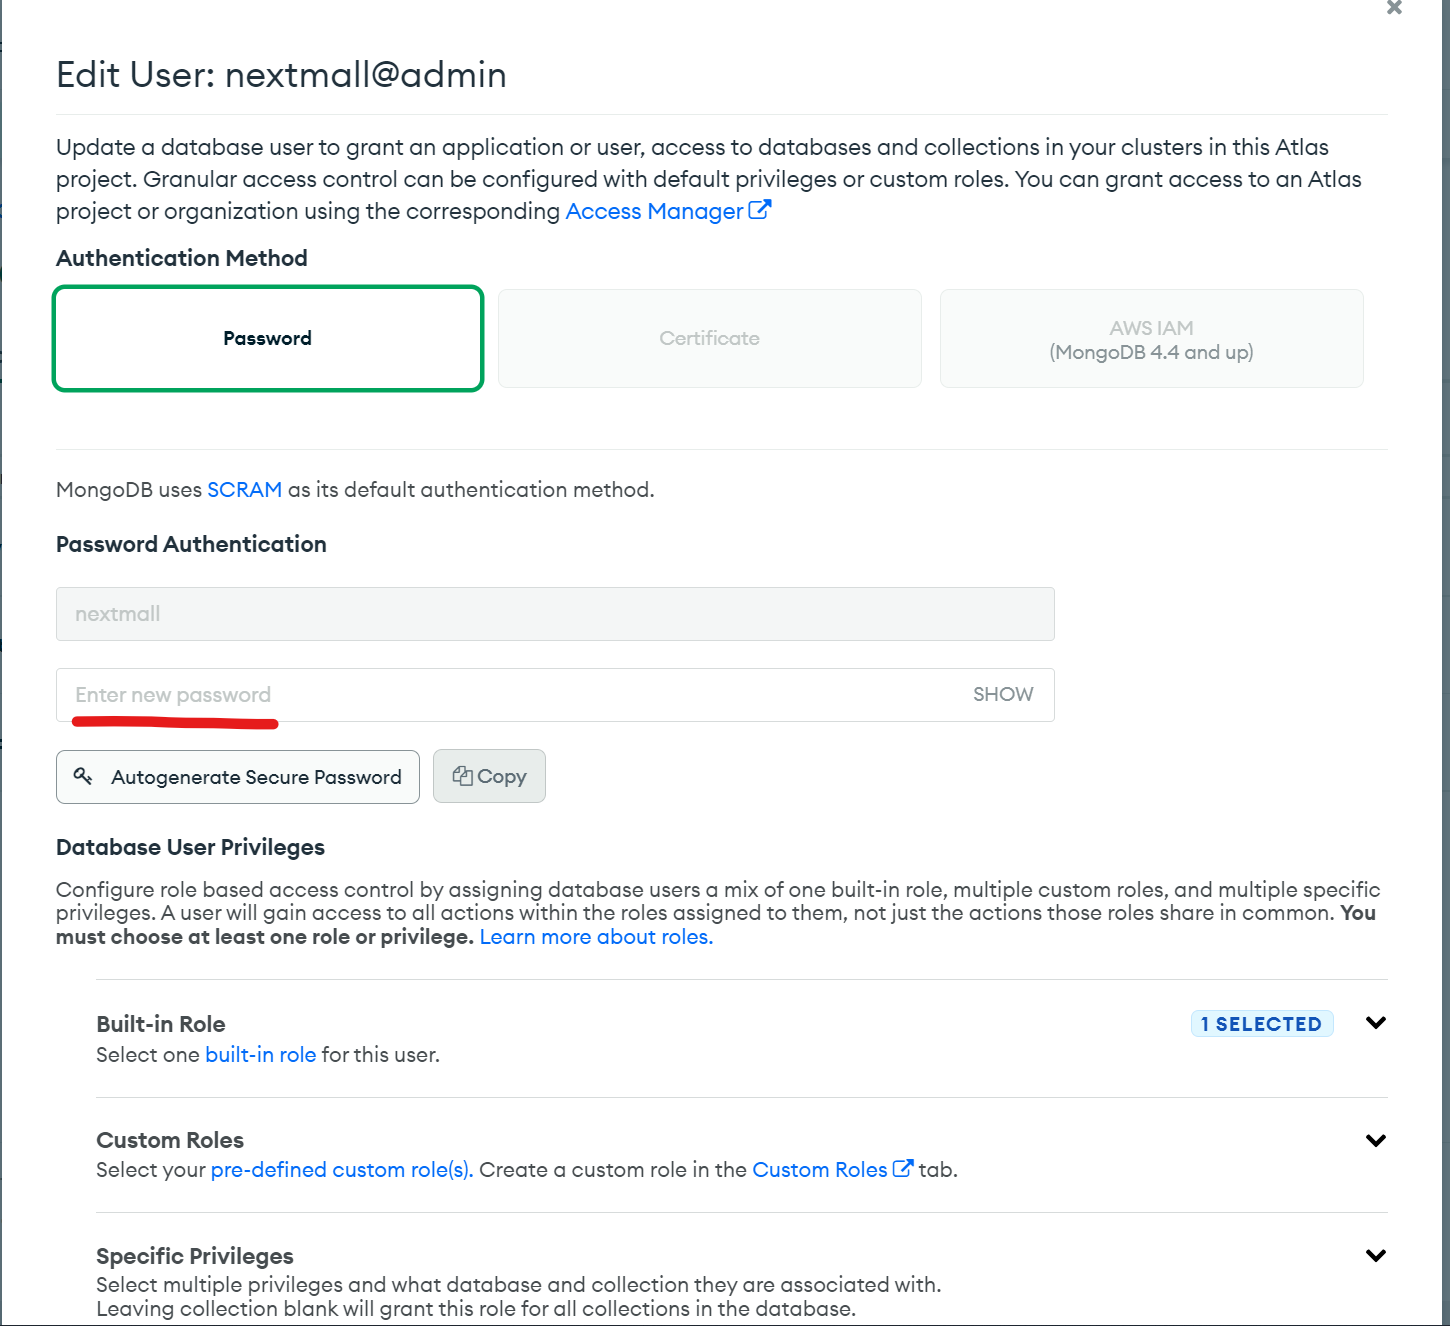Open the SCRAM documentation link
1450x1326 pixels.
[244, 489]
